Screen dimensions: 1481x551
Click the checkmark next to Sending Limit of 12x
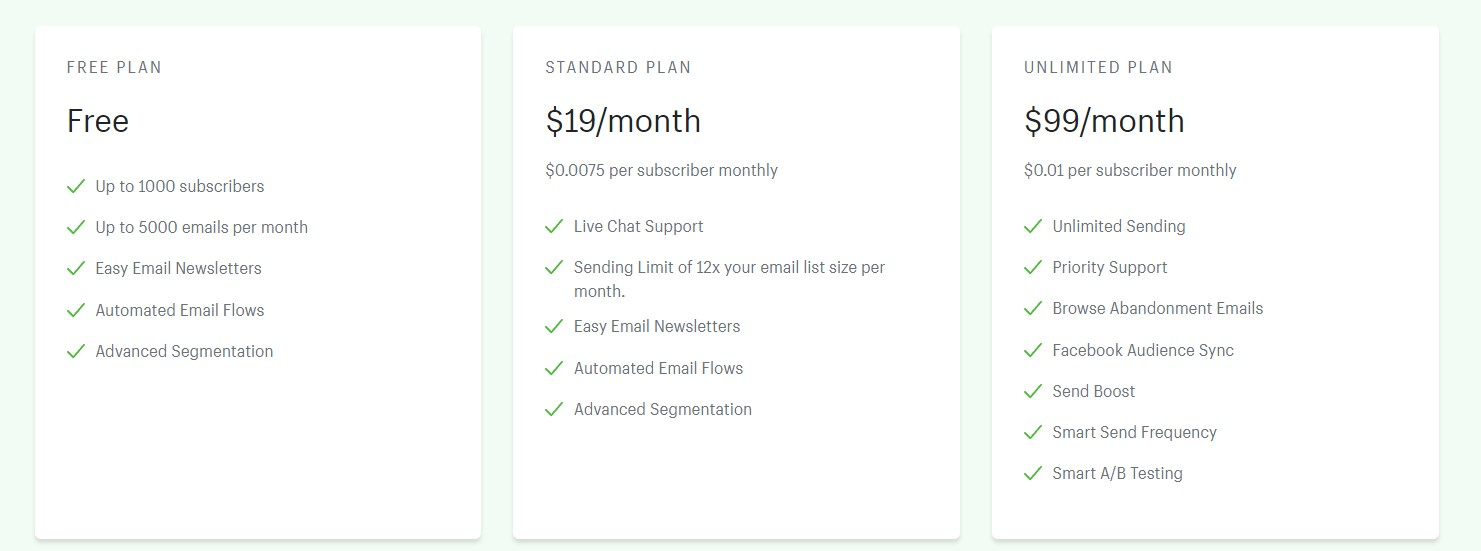tap(554, 267)
